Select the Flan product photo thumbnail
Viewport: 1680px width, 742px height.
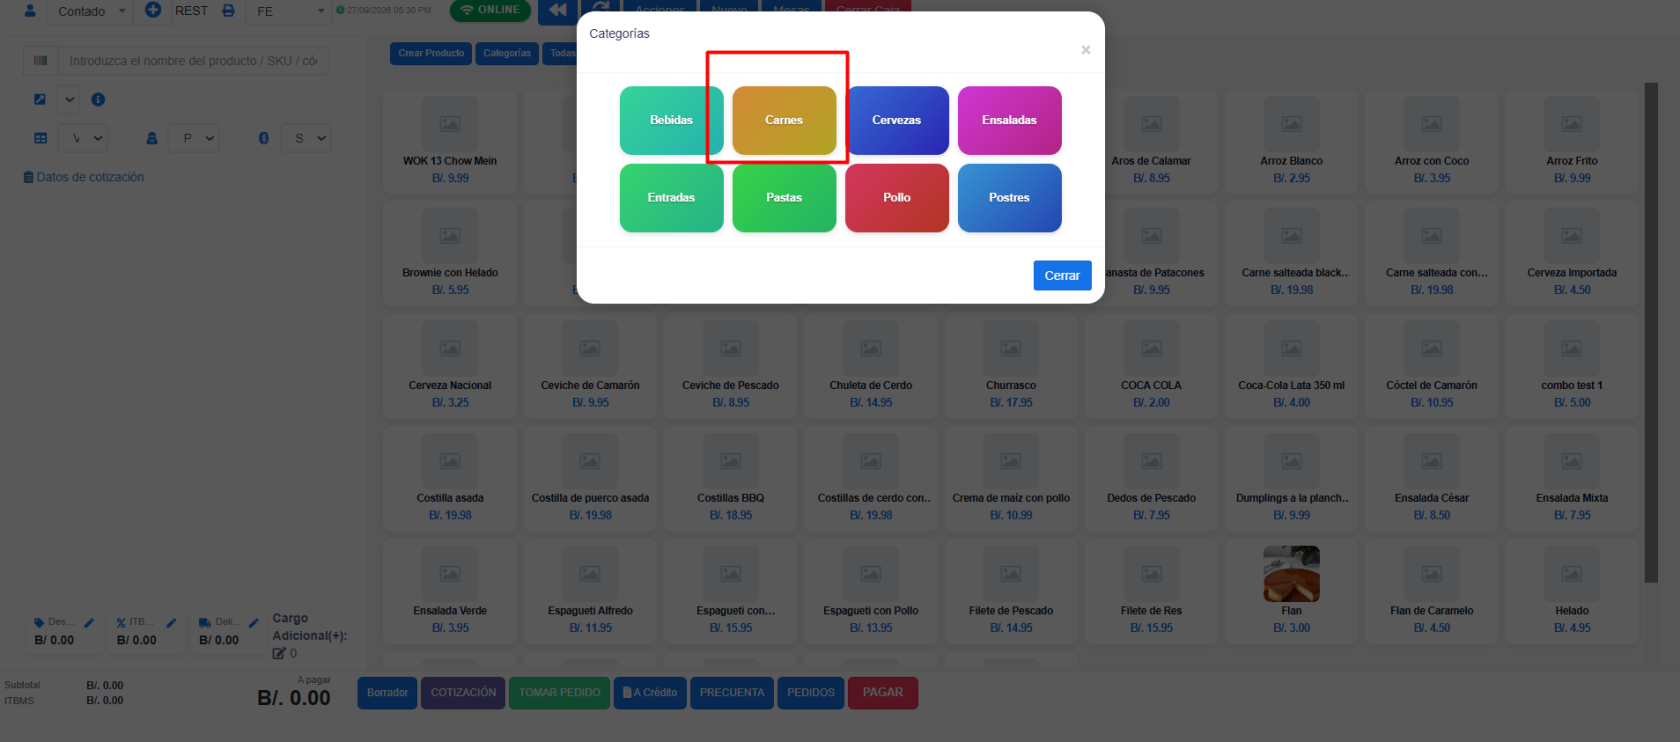(x=1292, y=574)
